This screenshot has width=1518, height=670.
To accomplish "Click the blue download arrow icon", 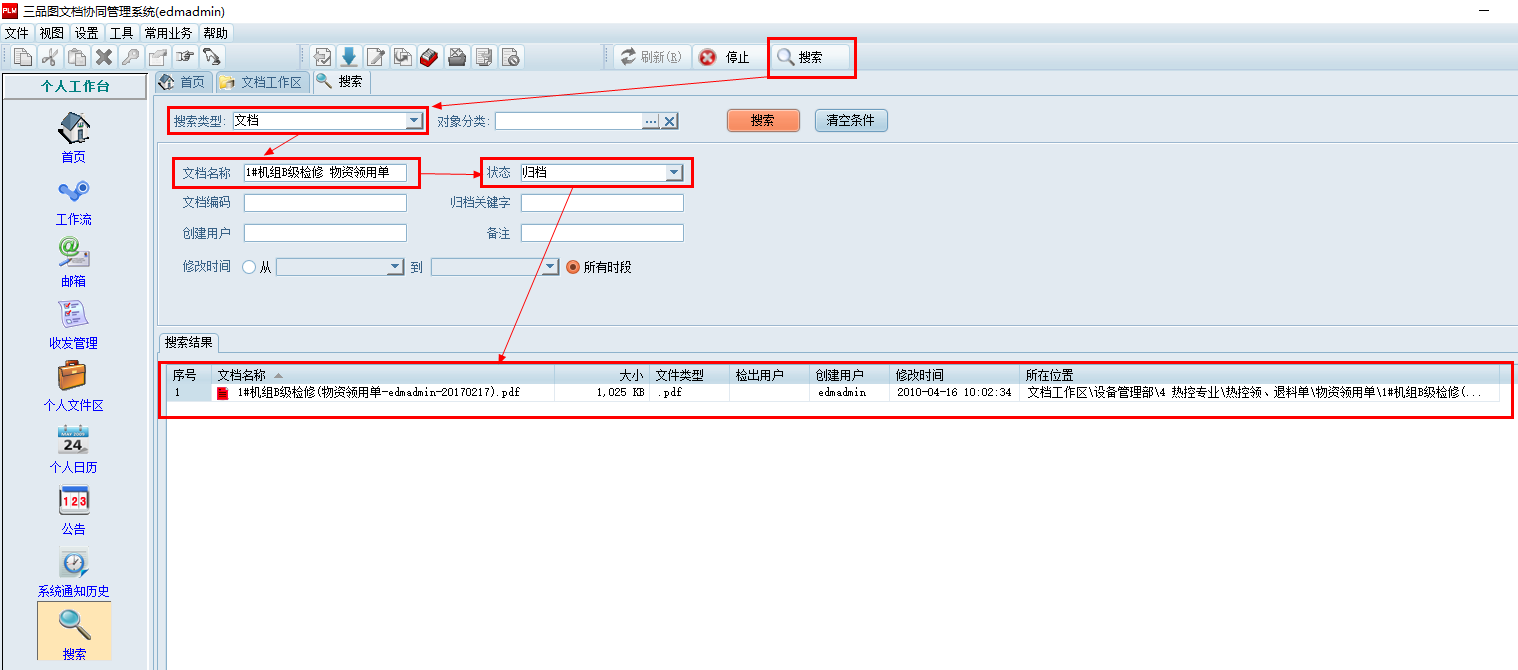I will [349, 57].
